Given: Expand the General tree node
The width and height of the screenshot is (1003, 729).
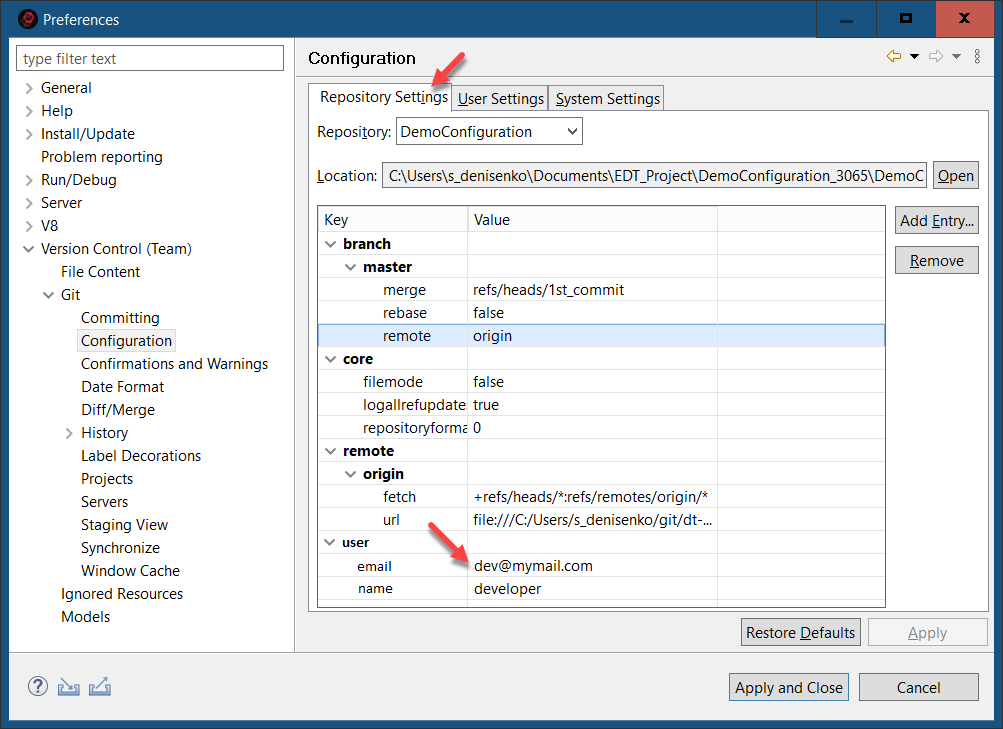Looking at the screenshot, I should click(x=29, y=88).
